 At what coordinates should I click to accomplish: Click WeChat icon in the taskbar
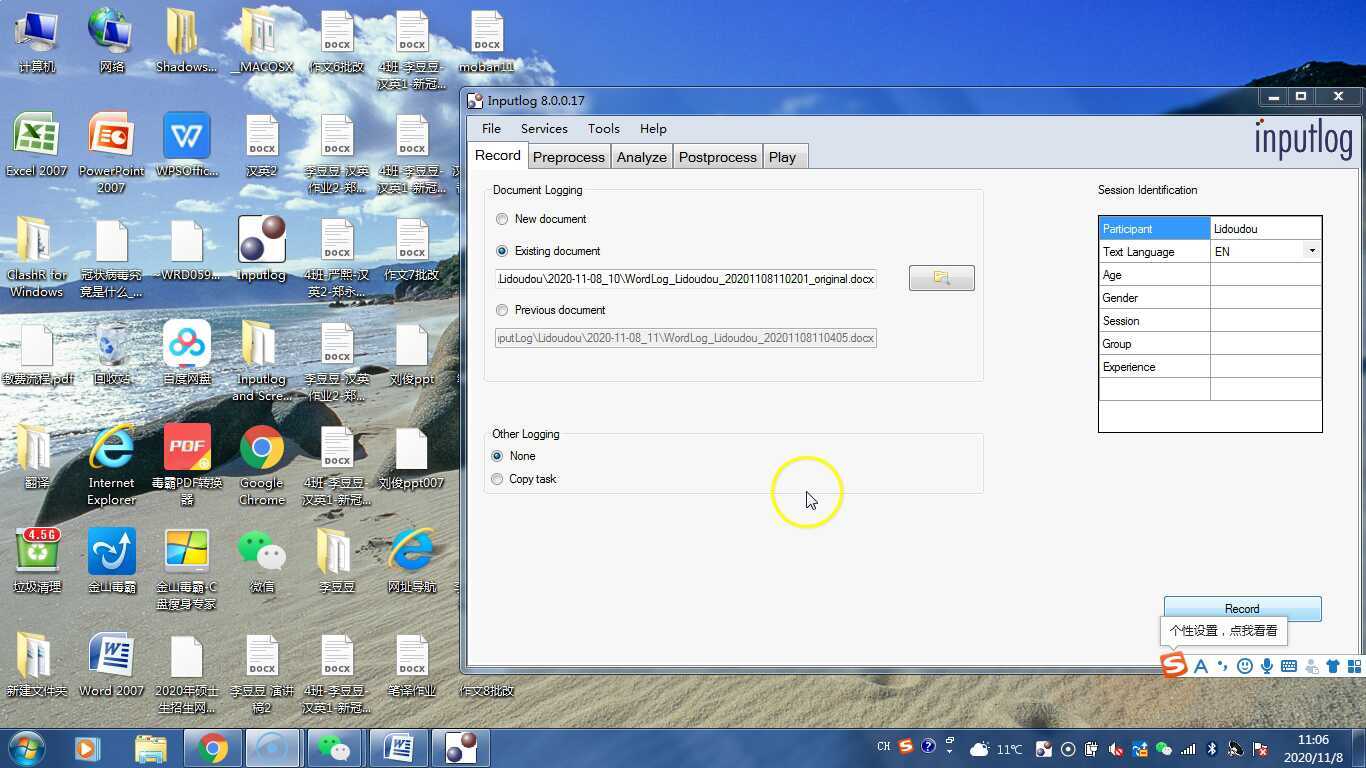click(334, 747)
